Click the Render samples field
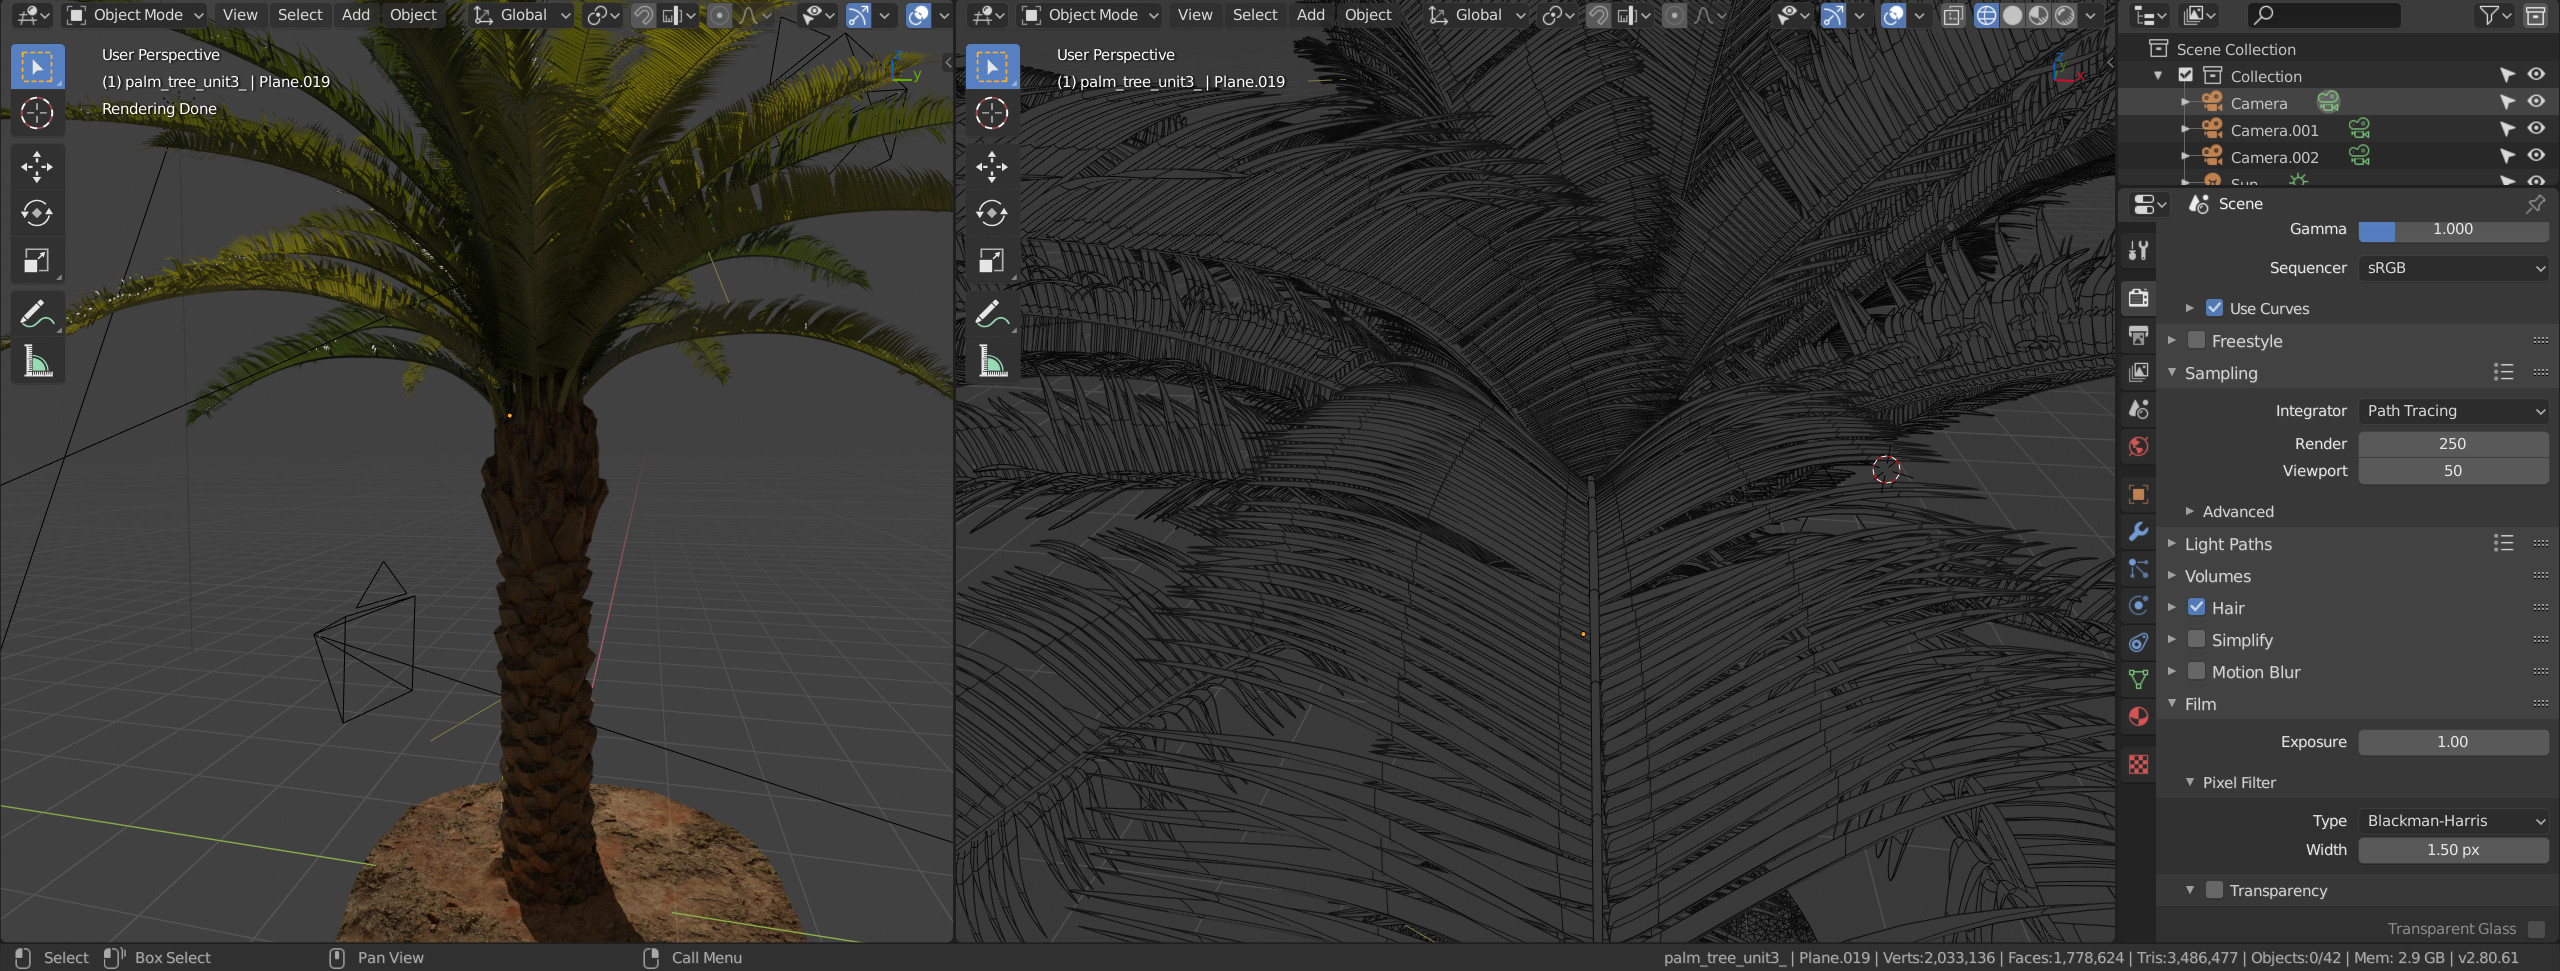The height and width of the screenshot is (971, 2560). point(2452,443)
